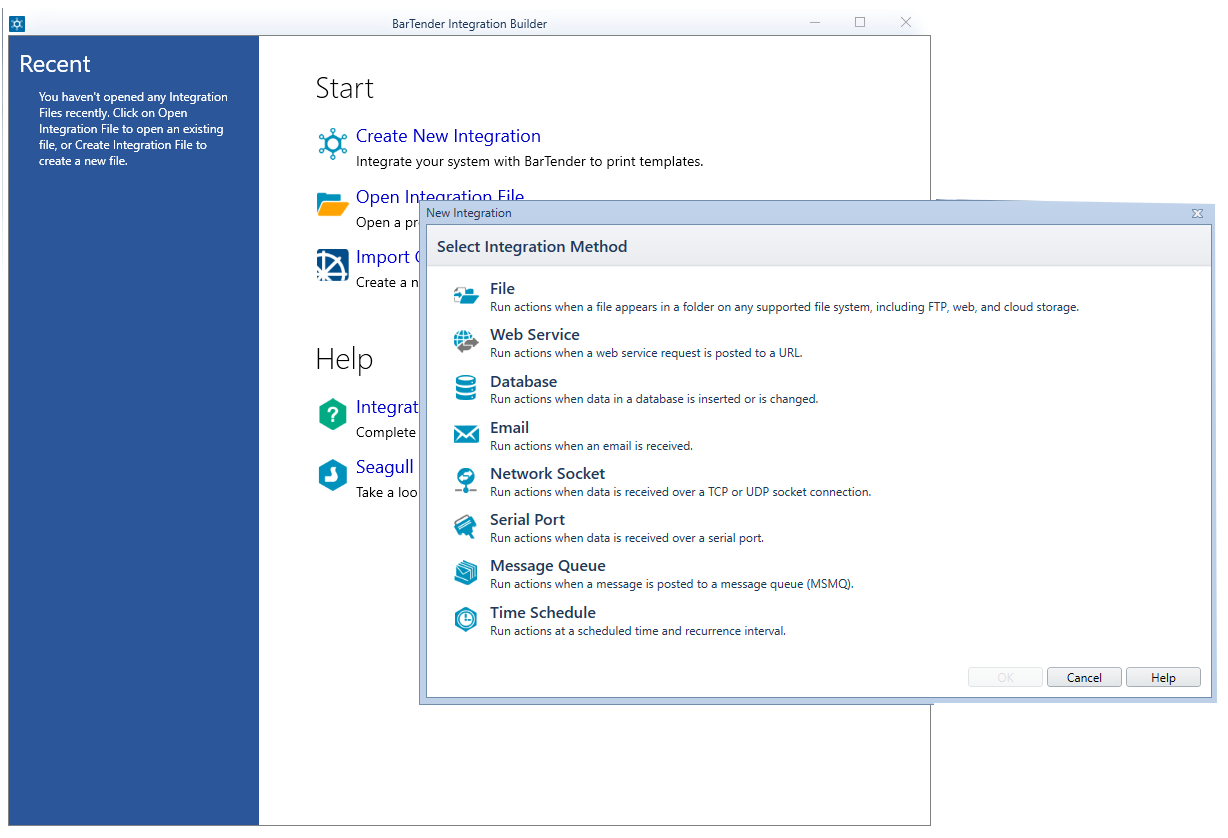Click the Web Service description text
The image size is (1228, 838).
click(646, 353)
